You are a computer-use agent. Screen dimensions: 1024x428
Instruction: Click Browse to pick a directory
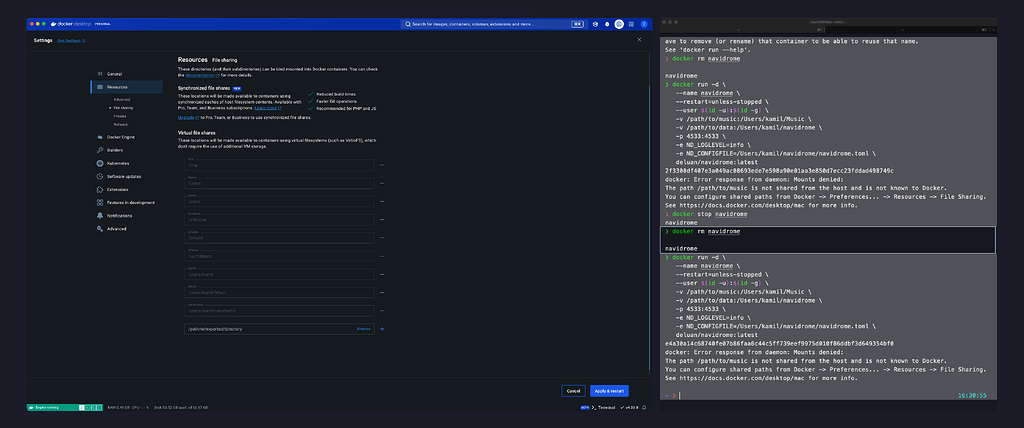pyautogui.click(x=363, y=328)
